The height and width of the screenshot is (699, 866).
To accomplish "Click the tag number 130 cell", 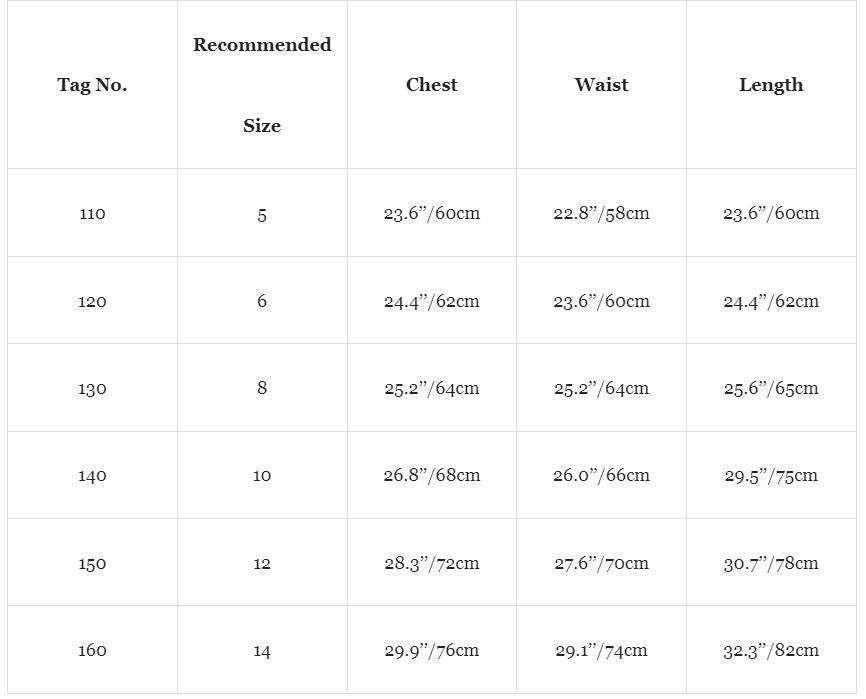I will coord(92,388).
